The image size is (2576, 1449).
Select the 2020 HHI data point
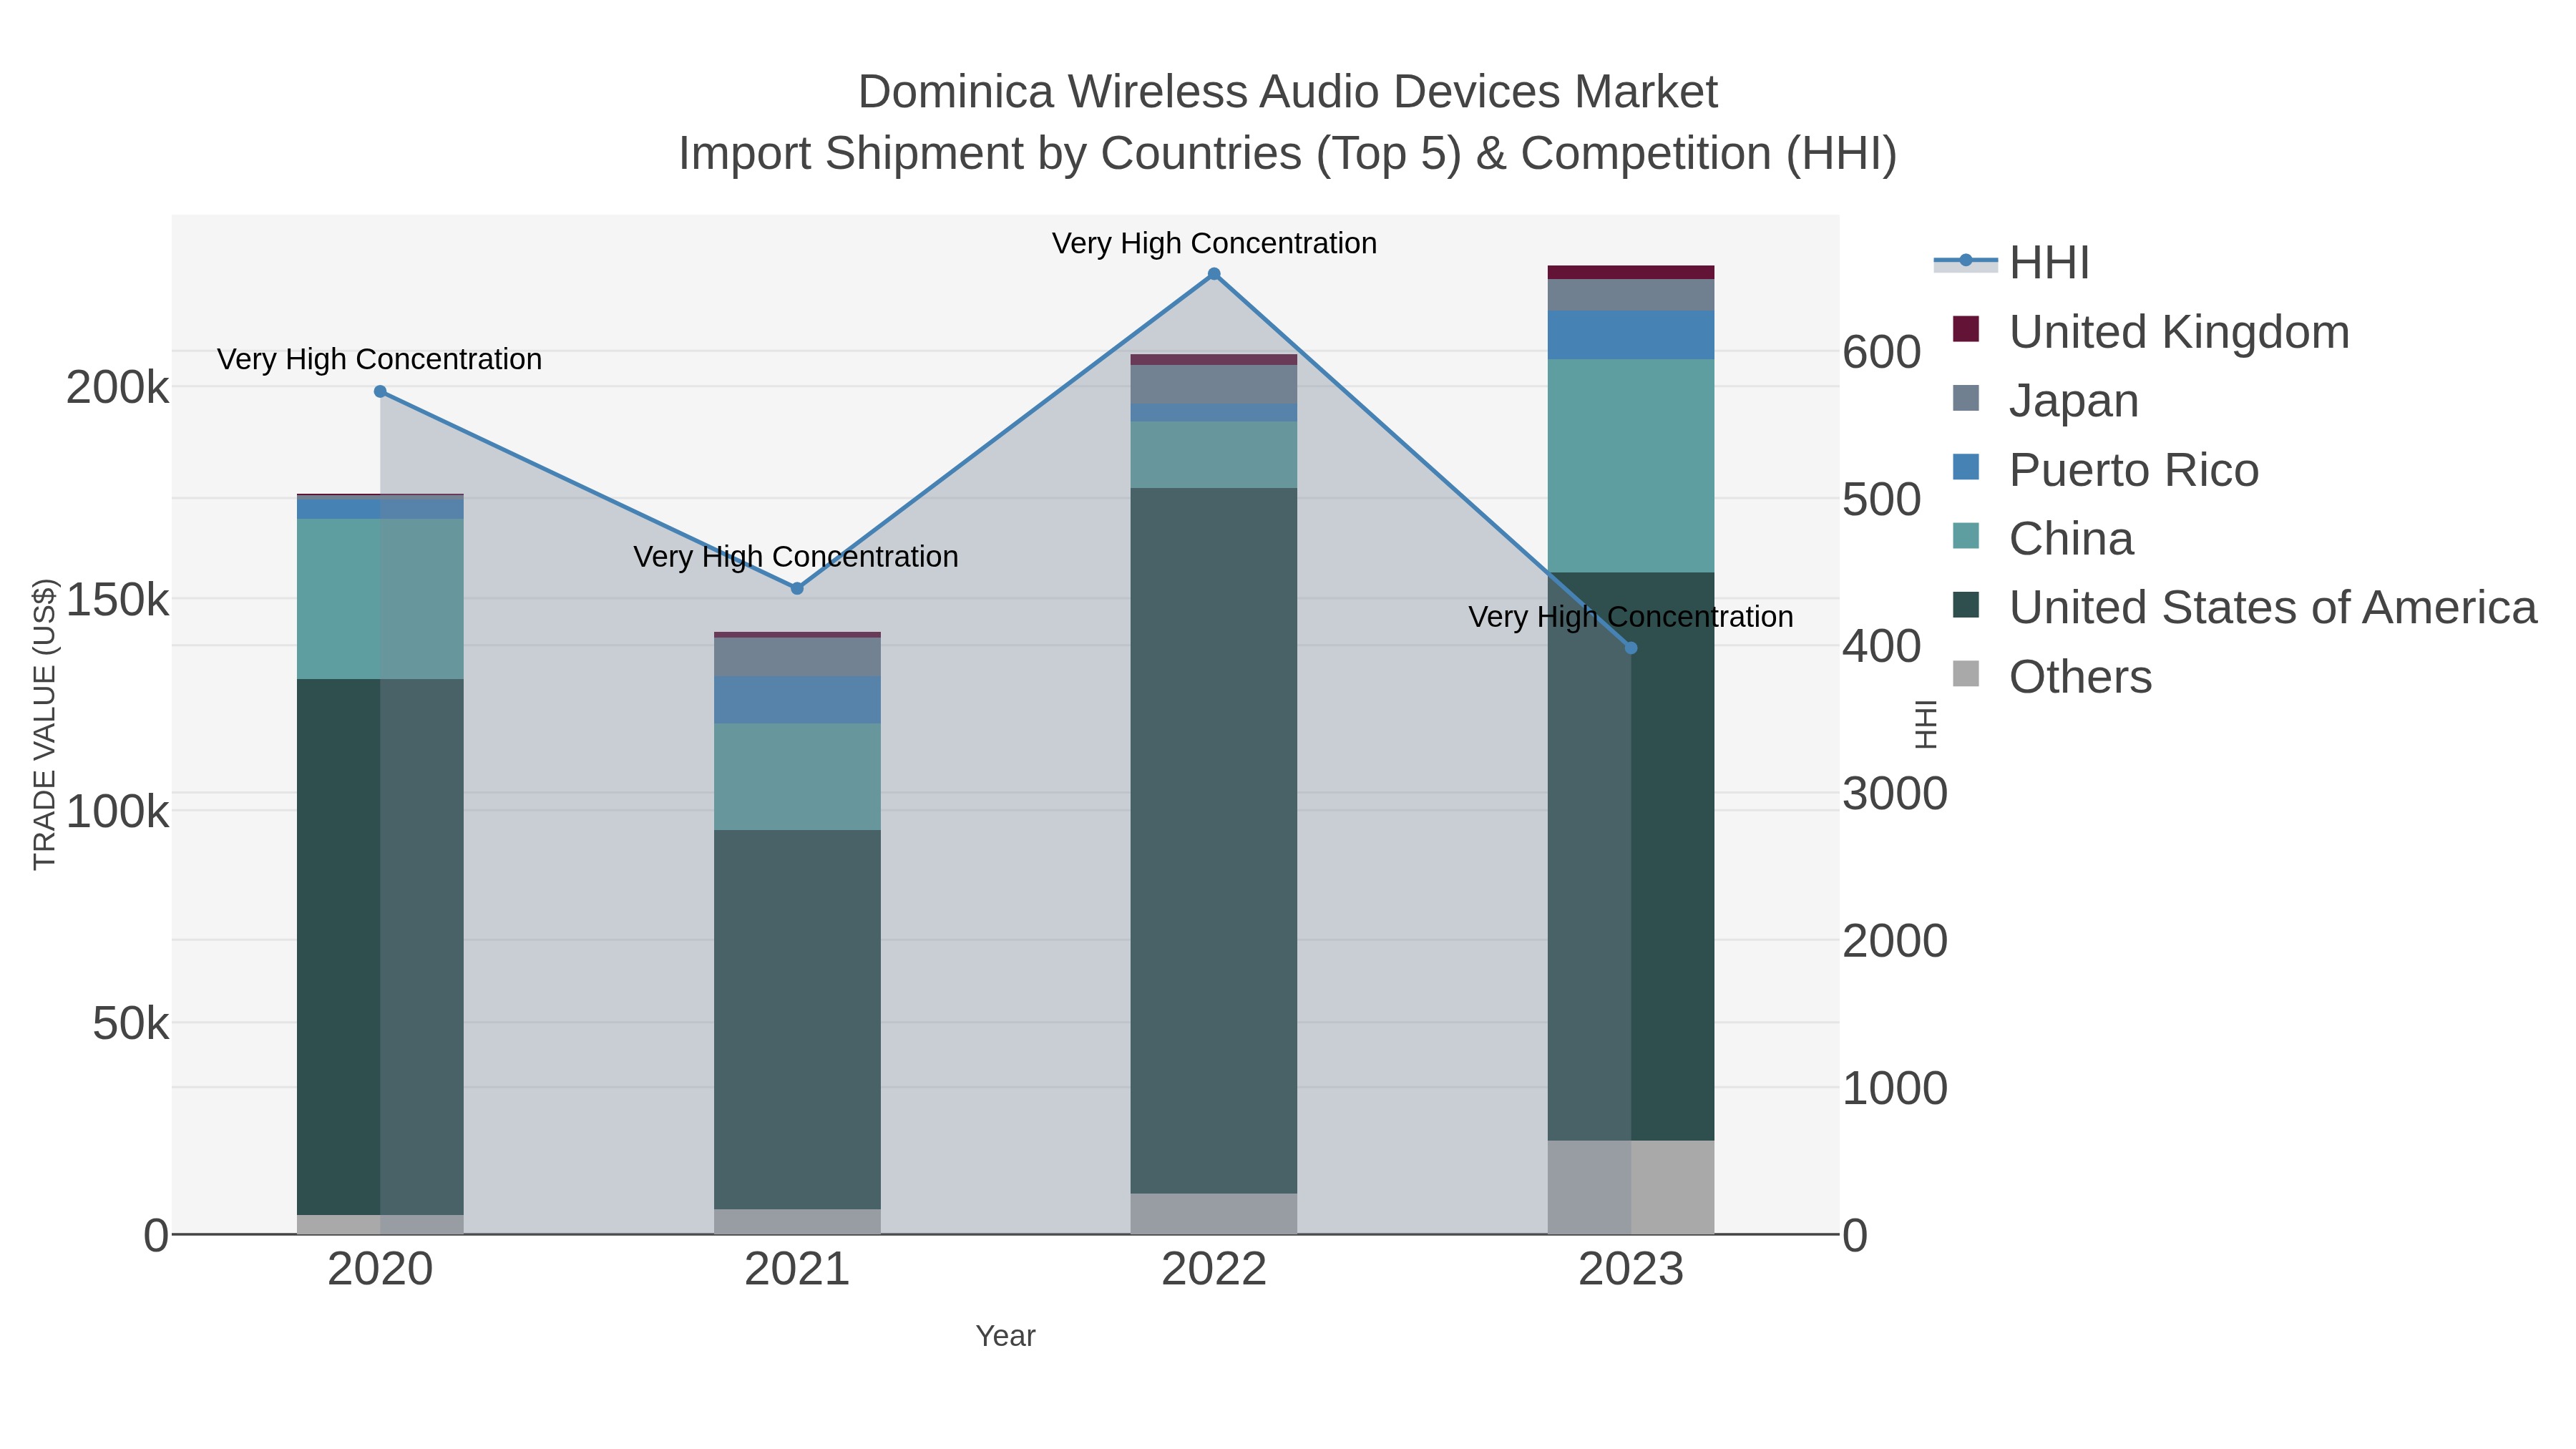click(x=380, y=392)
